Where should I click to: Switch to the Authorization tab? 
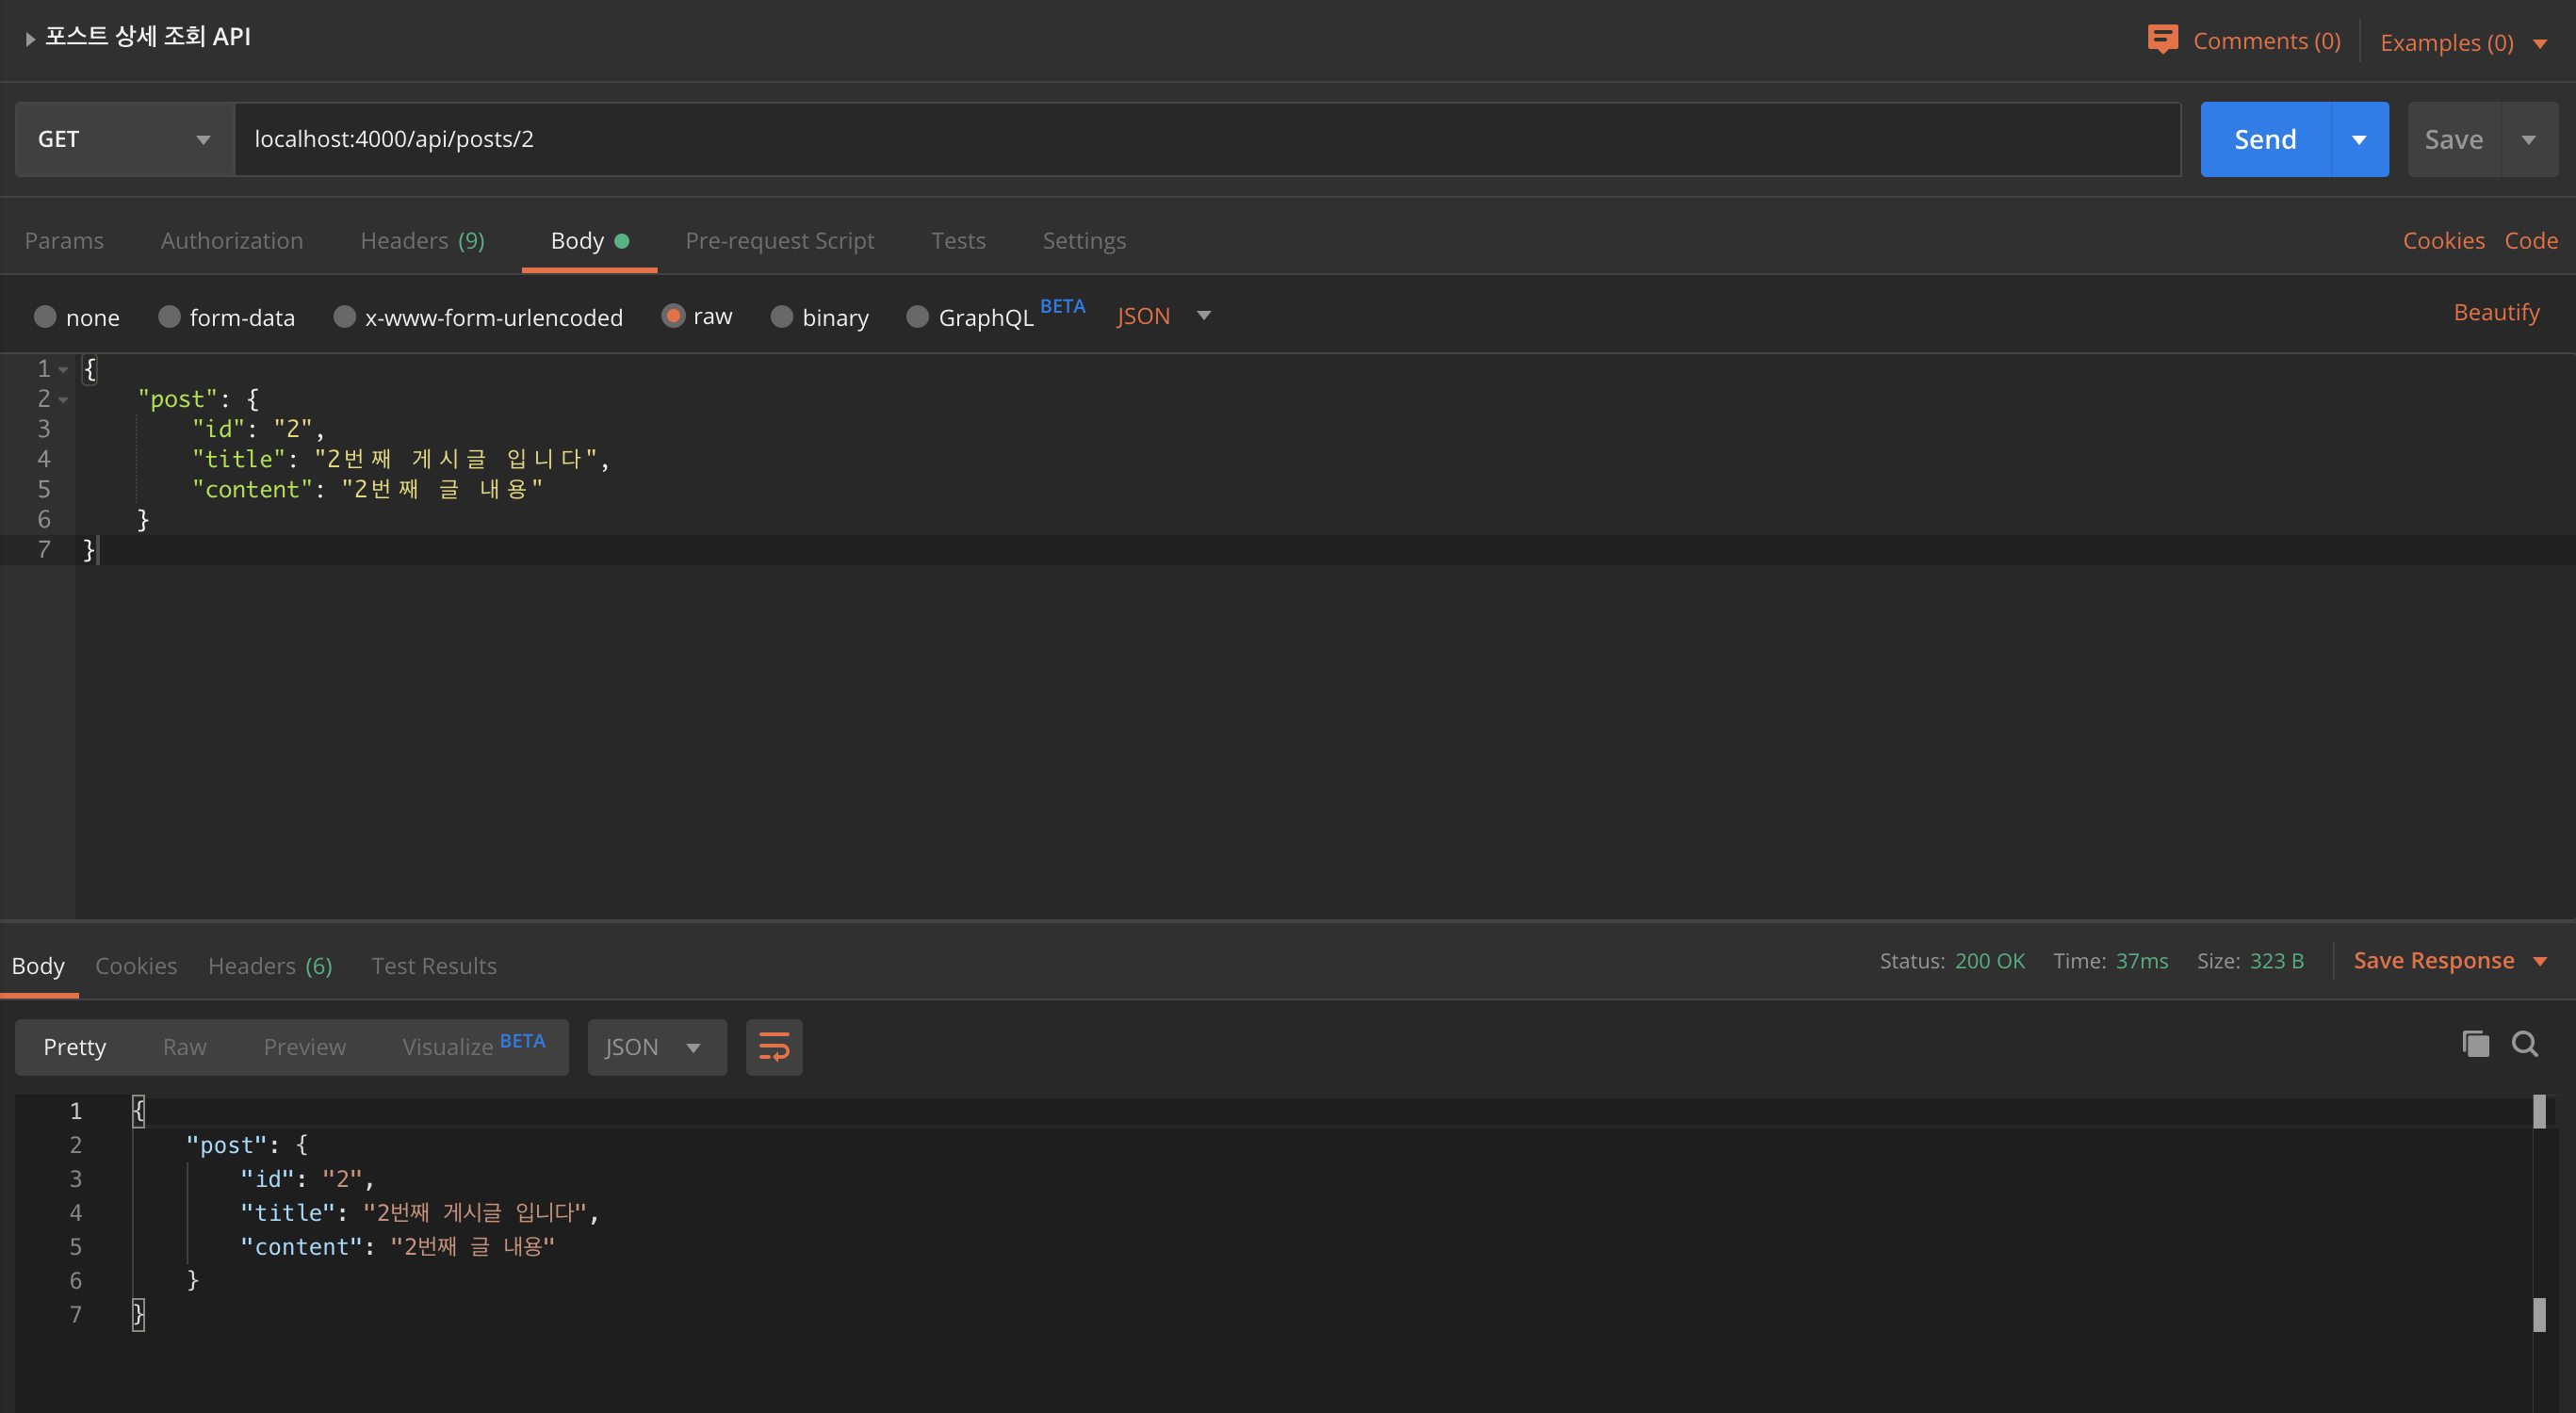click(x=232, y=240)
